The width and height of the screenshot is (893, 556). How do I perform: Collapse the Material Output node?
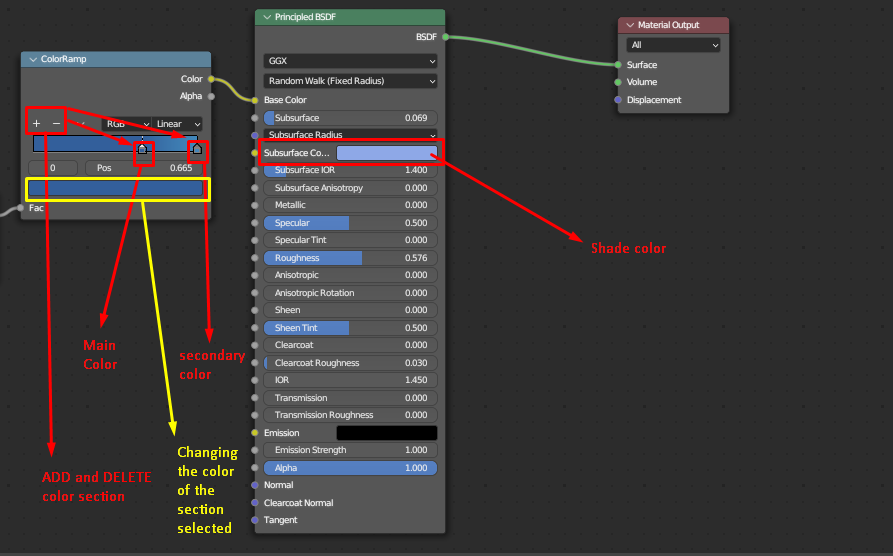pos(630,25)
